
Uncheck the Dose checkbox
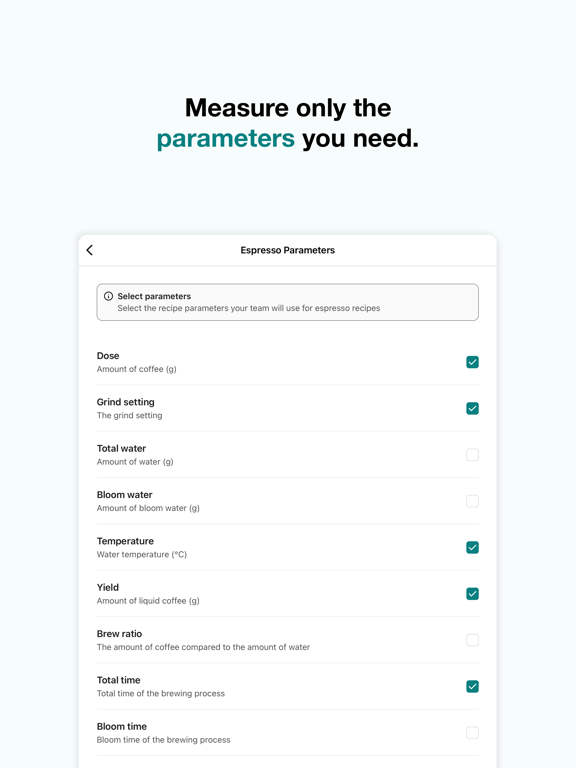(472, 362)
